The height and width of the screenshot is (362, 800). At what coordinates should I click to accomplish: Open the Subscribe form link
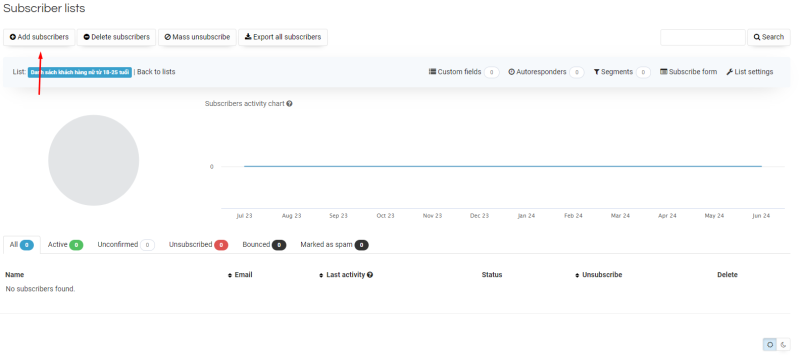[x=688, y=72]
